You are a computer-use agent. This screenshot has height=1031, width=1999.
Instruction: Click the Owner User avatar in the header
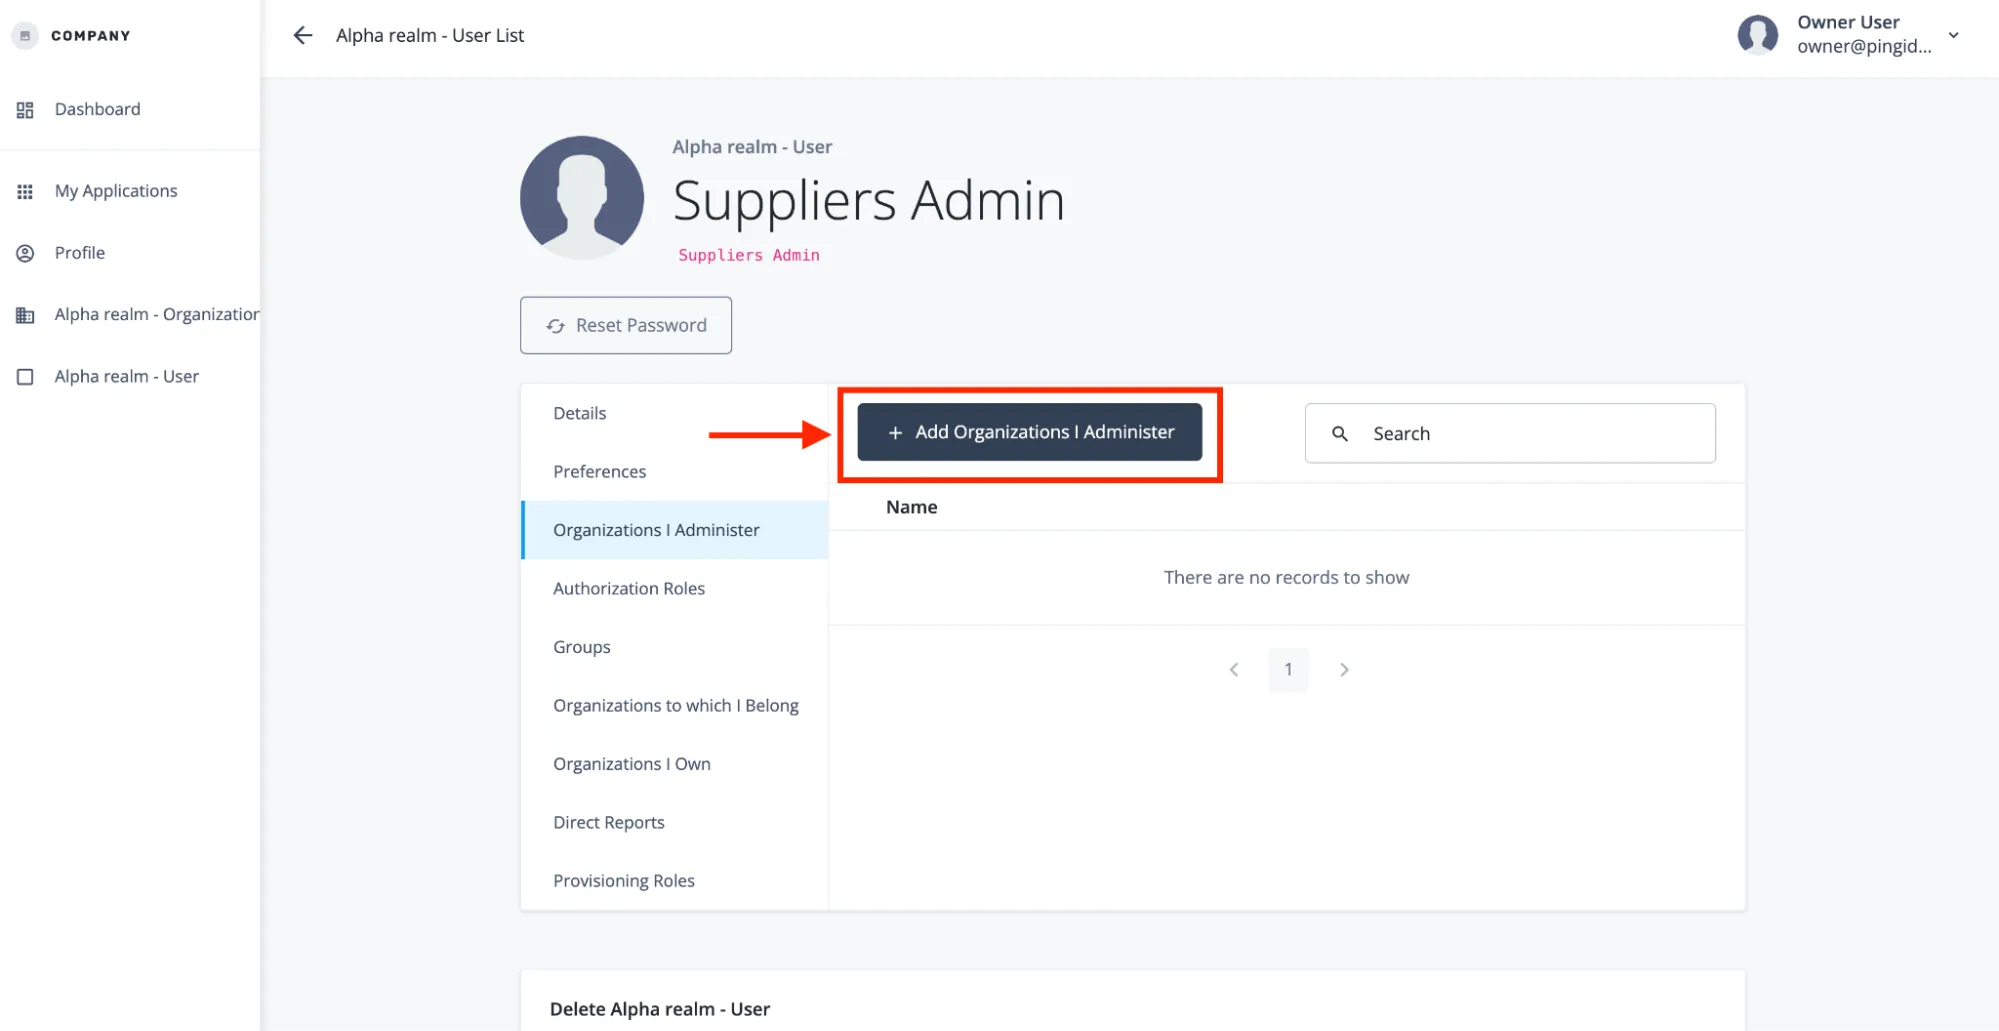pyautogui.click(x=1757, y=35)
